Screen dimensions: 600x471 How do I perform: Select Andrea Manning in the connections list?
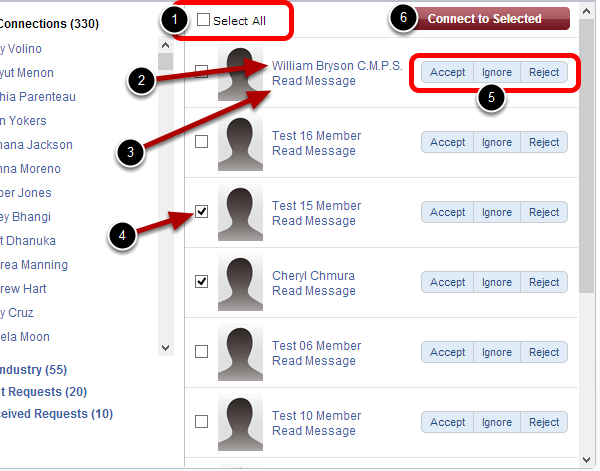[x=34, y=265]
